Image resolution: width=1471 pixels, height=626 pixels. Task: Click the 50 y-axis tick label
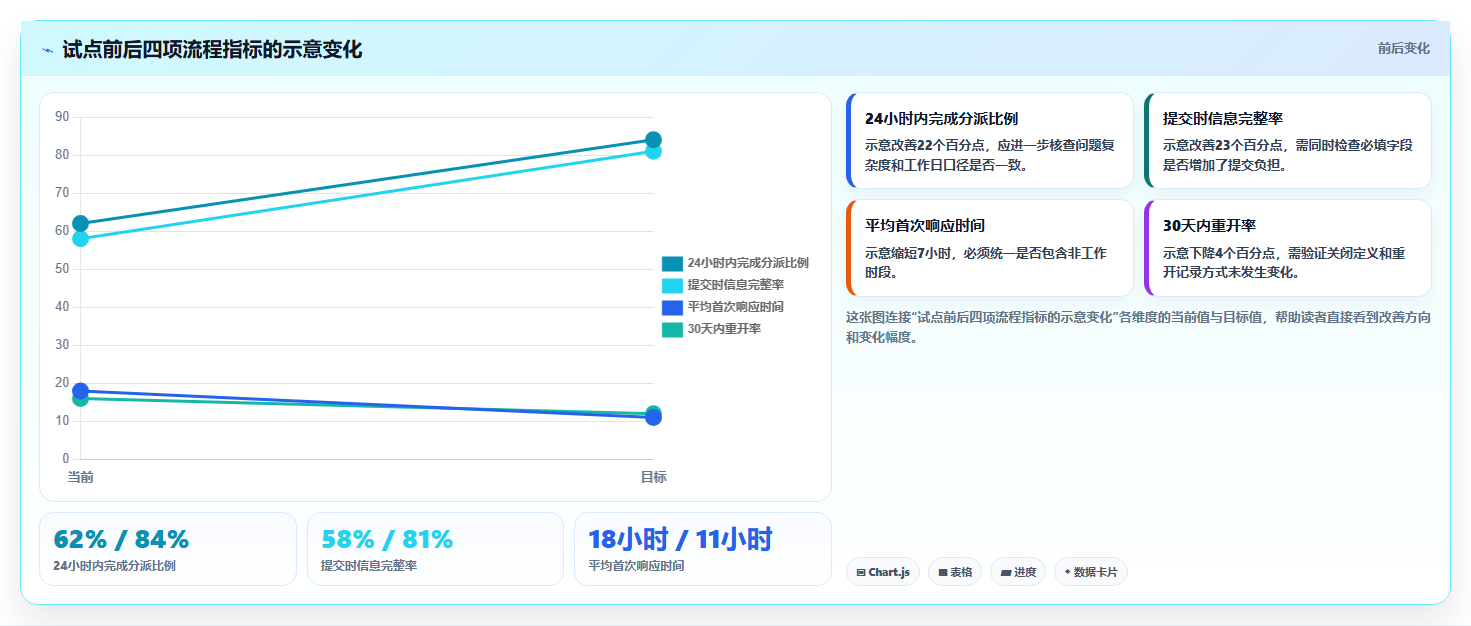(62, 269)
